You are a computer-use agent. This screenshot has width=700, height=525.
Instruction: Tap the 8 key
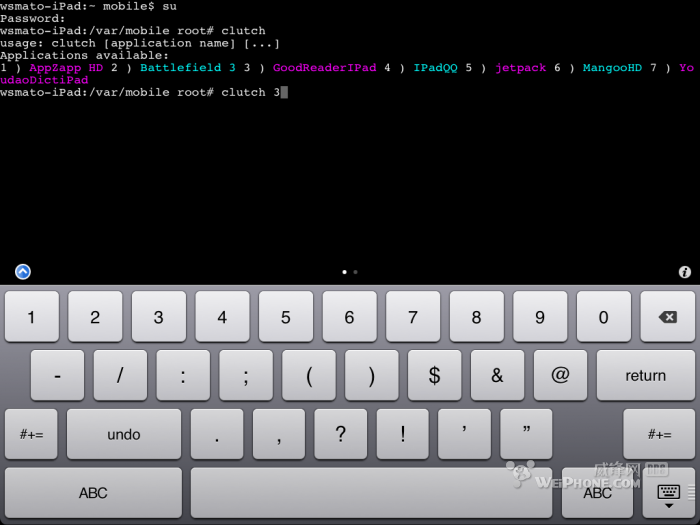[477, 317]
